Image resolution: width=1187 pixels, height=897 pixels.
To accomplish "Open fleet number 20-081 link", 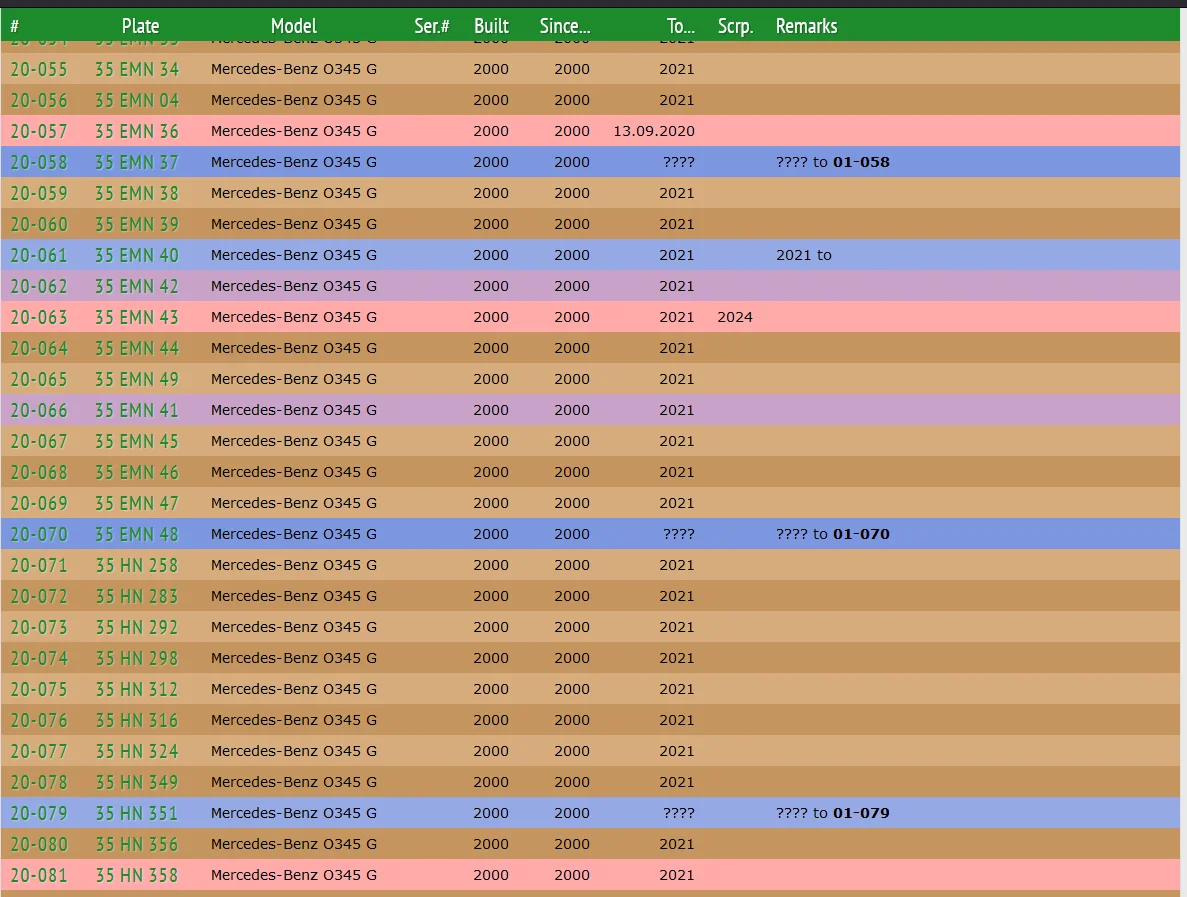I will click(39, 875).
